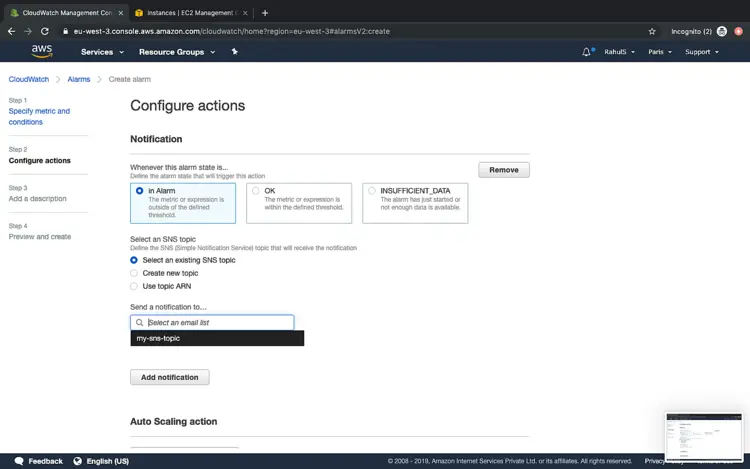
Task: Click Add a description step label
Action: click(37, 198)
